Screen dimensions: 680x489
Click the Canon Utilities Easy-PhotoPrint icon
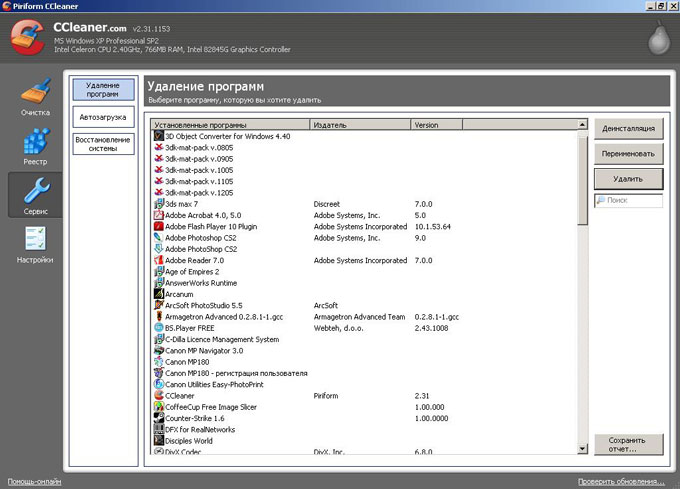tap(159, 384)
